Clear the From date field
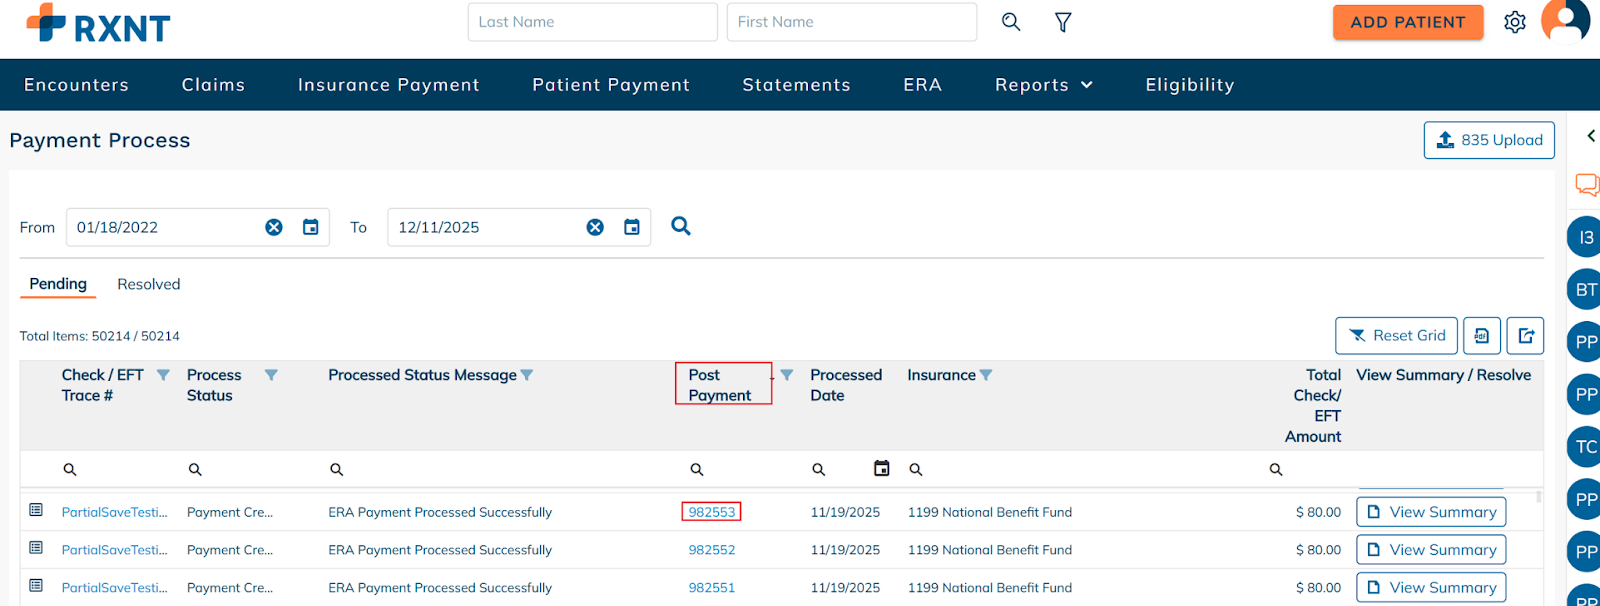Image resolution: width=1600 pixels, height=606 pixels. [x=274, y=227]
